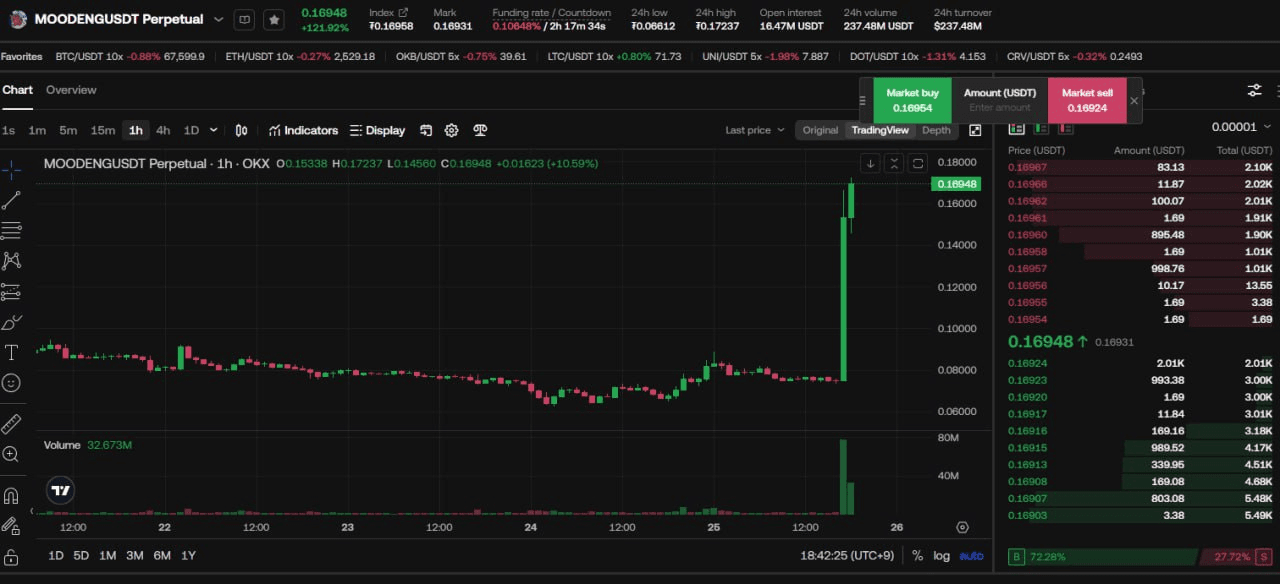Open the emoji icons tool
The height and width of the screenshot is (584, 1280).
point(11,382)
